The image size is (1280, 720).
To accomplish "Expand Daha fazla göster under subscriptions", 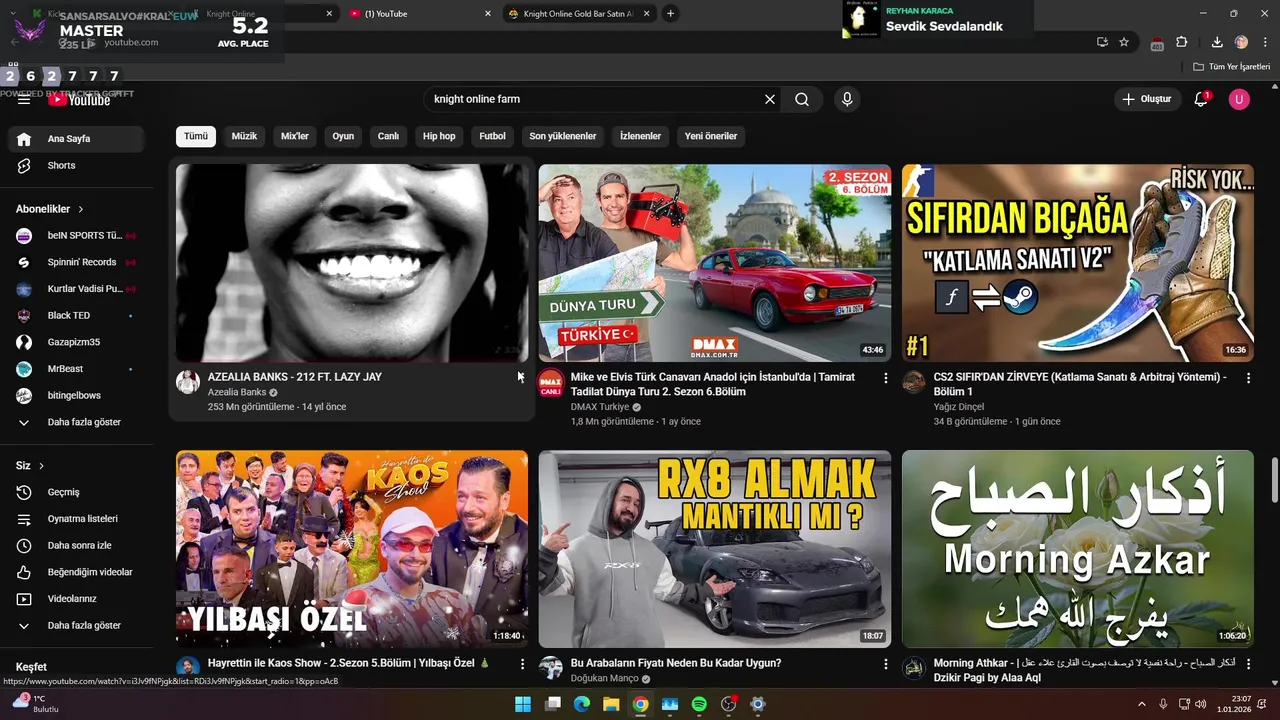I will [x=76, y=422].
